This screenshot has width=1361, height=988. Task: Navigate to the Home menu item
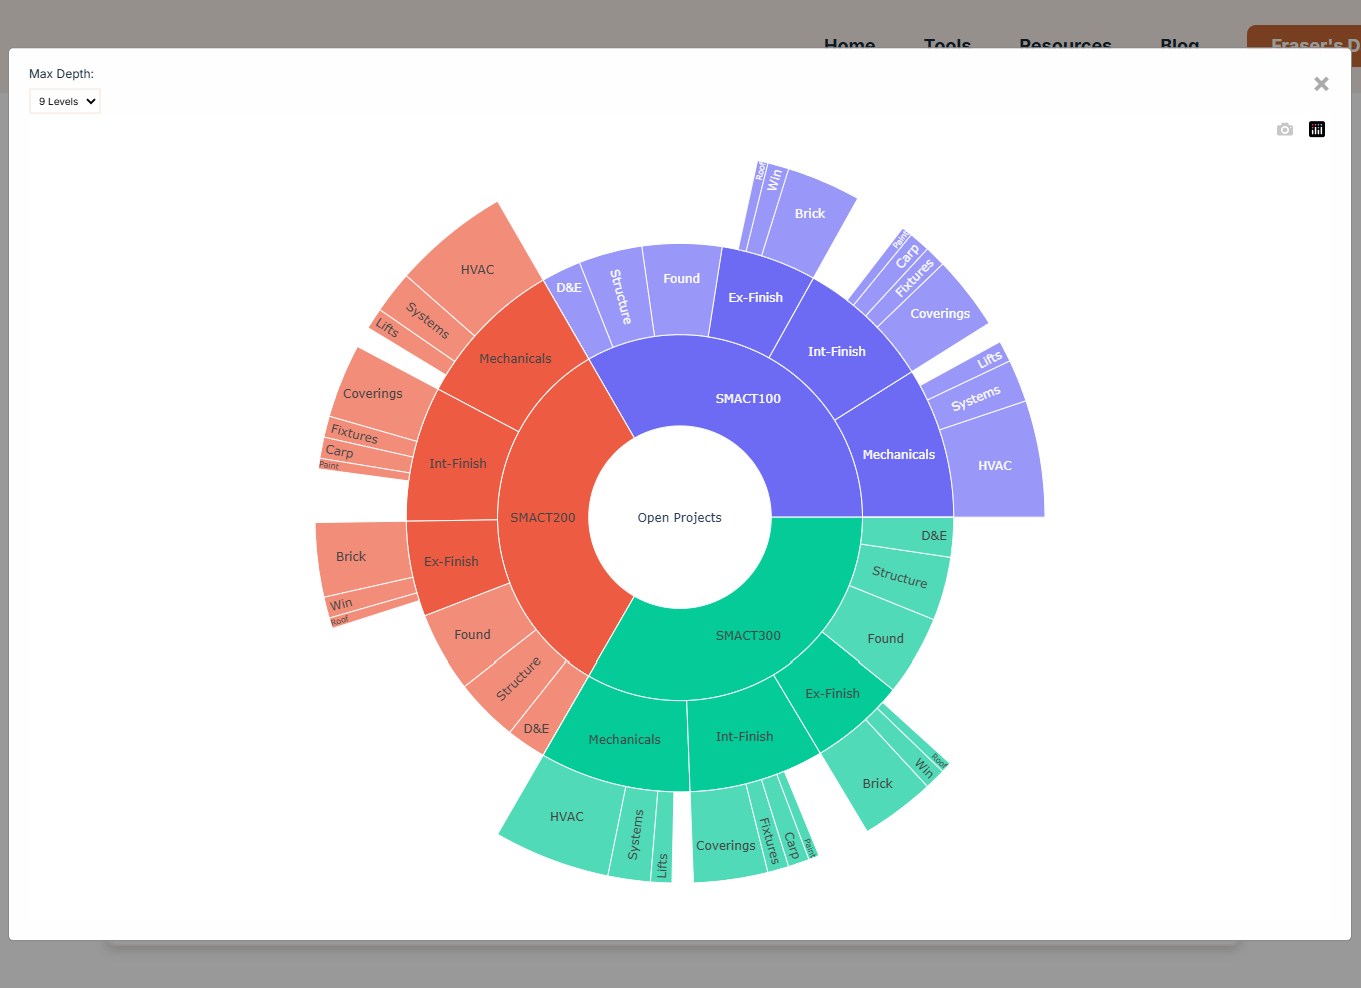(x=849, y=45)
